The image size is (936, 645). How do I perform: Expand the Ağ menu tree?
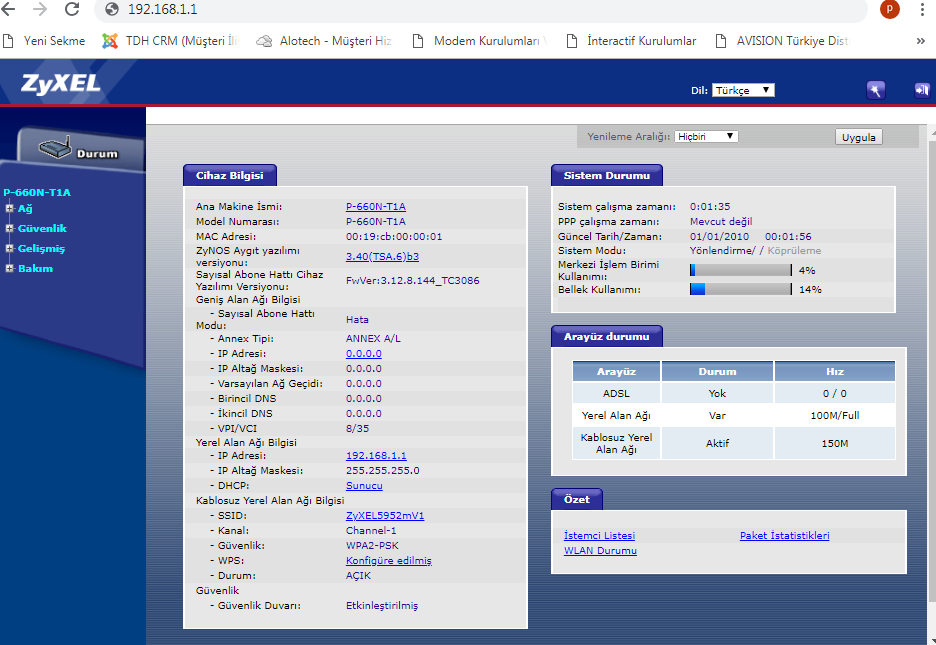pos(10,208)
